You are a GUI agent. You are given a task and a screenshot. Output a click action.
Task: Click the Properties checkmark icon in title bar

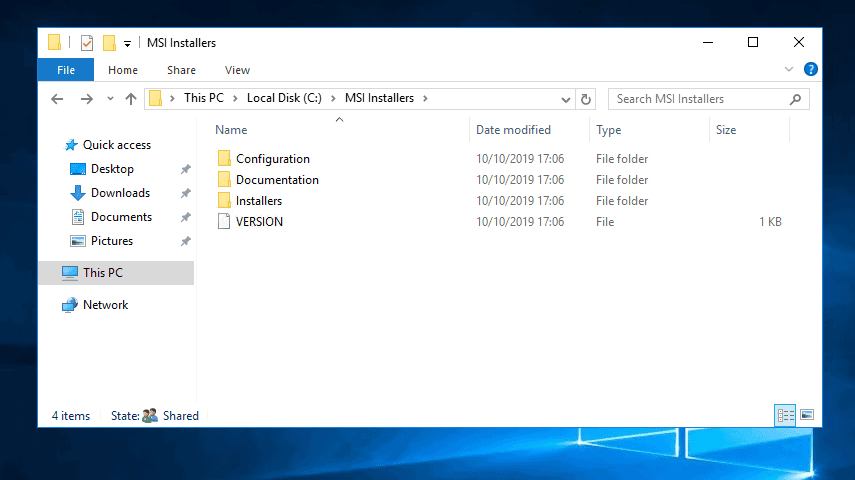(87, 43)
